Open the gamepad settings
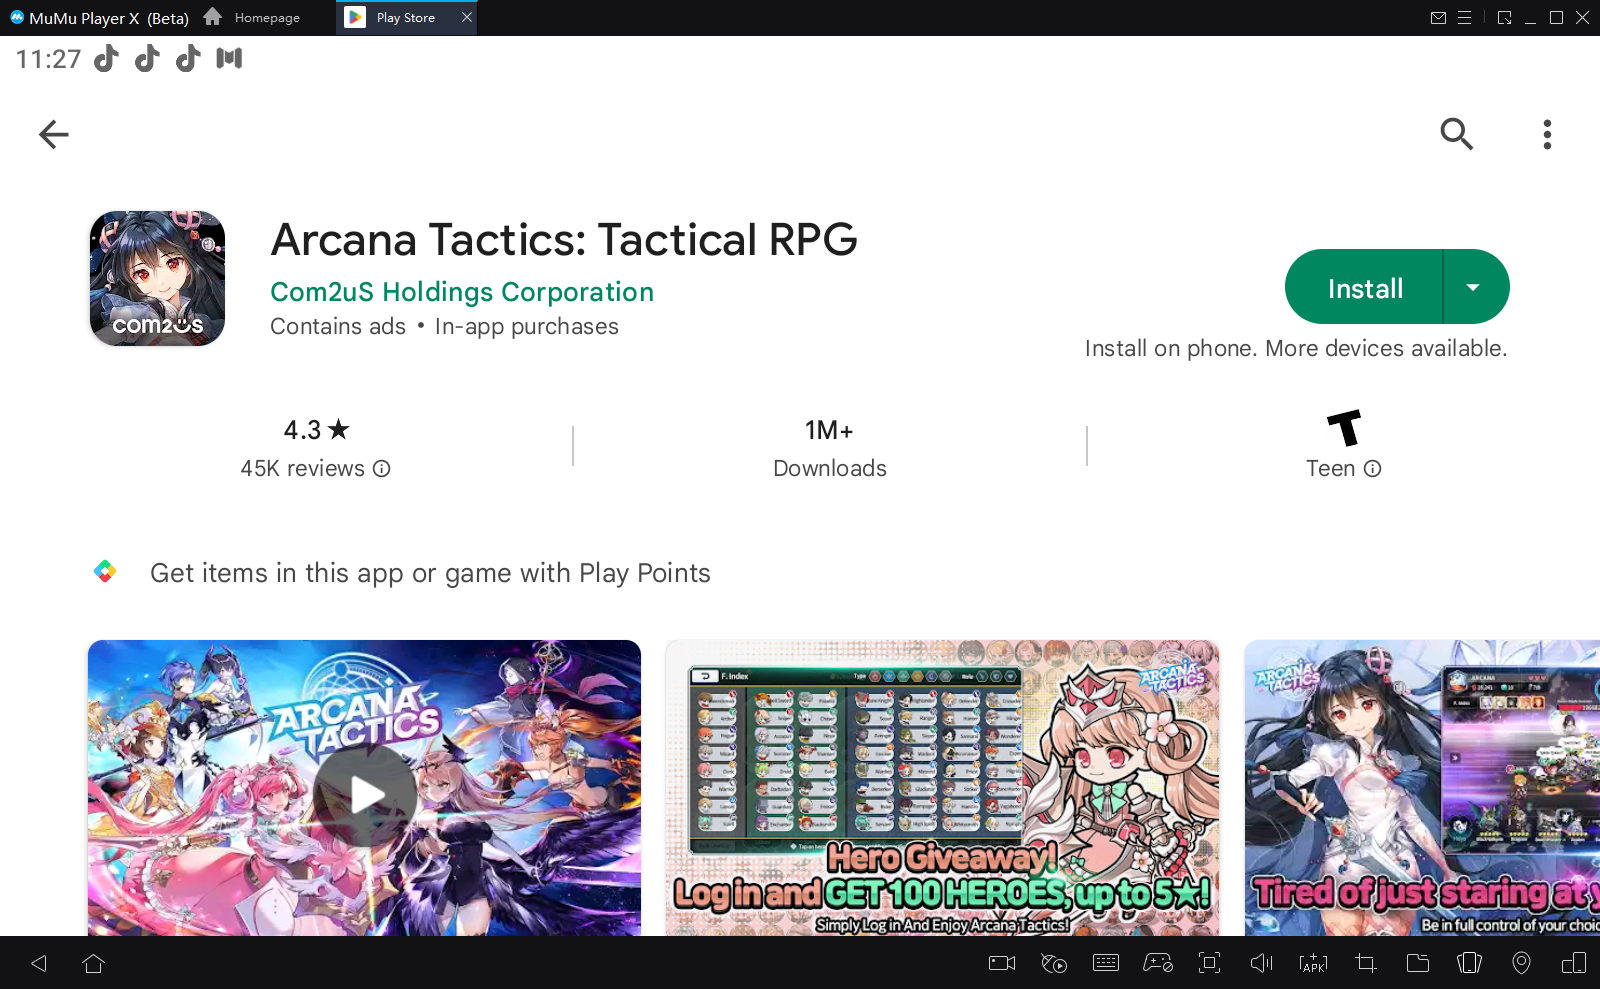1600x989 pixels. (x=1158, y=963)
